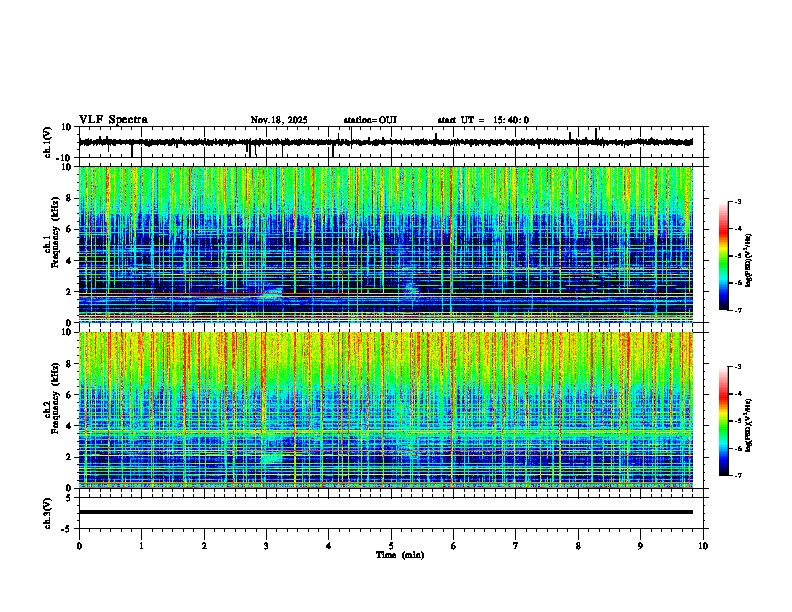Click the "2" tick on the Time axis

[204, 546]
